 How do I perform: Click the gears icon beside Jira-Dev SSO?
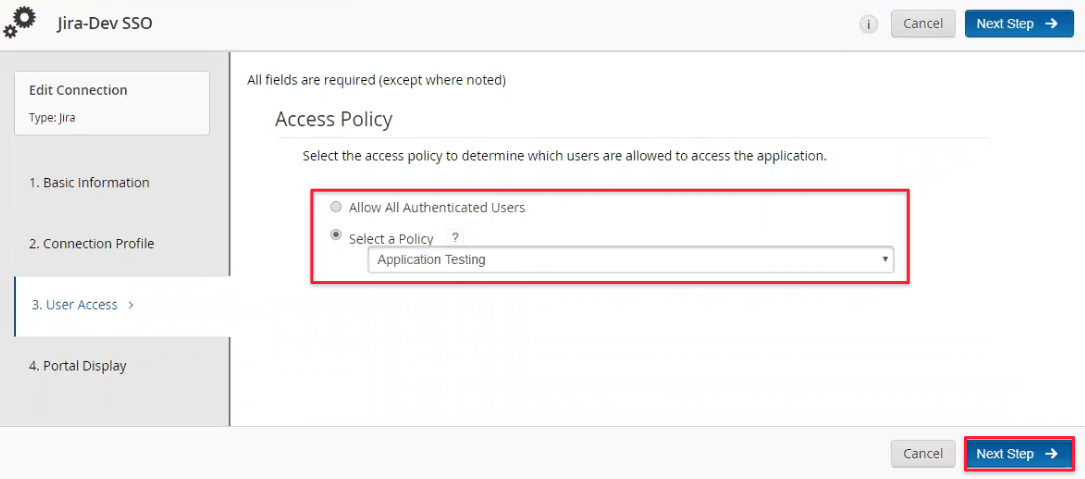pos(20,21)
